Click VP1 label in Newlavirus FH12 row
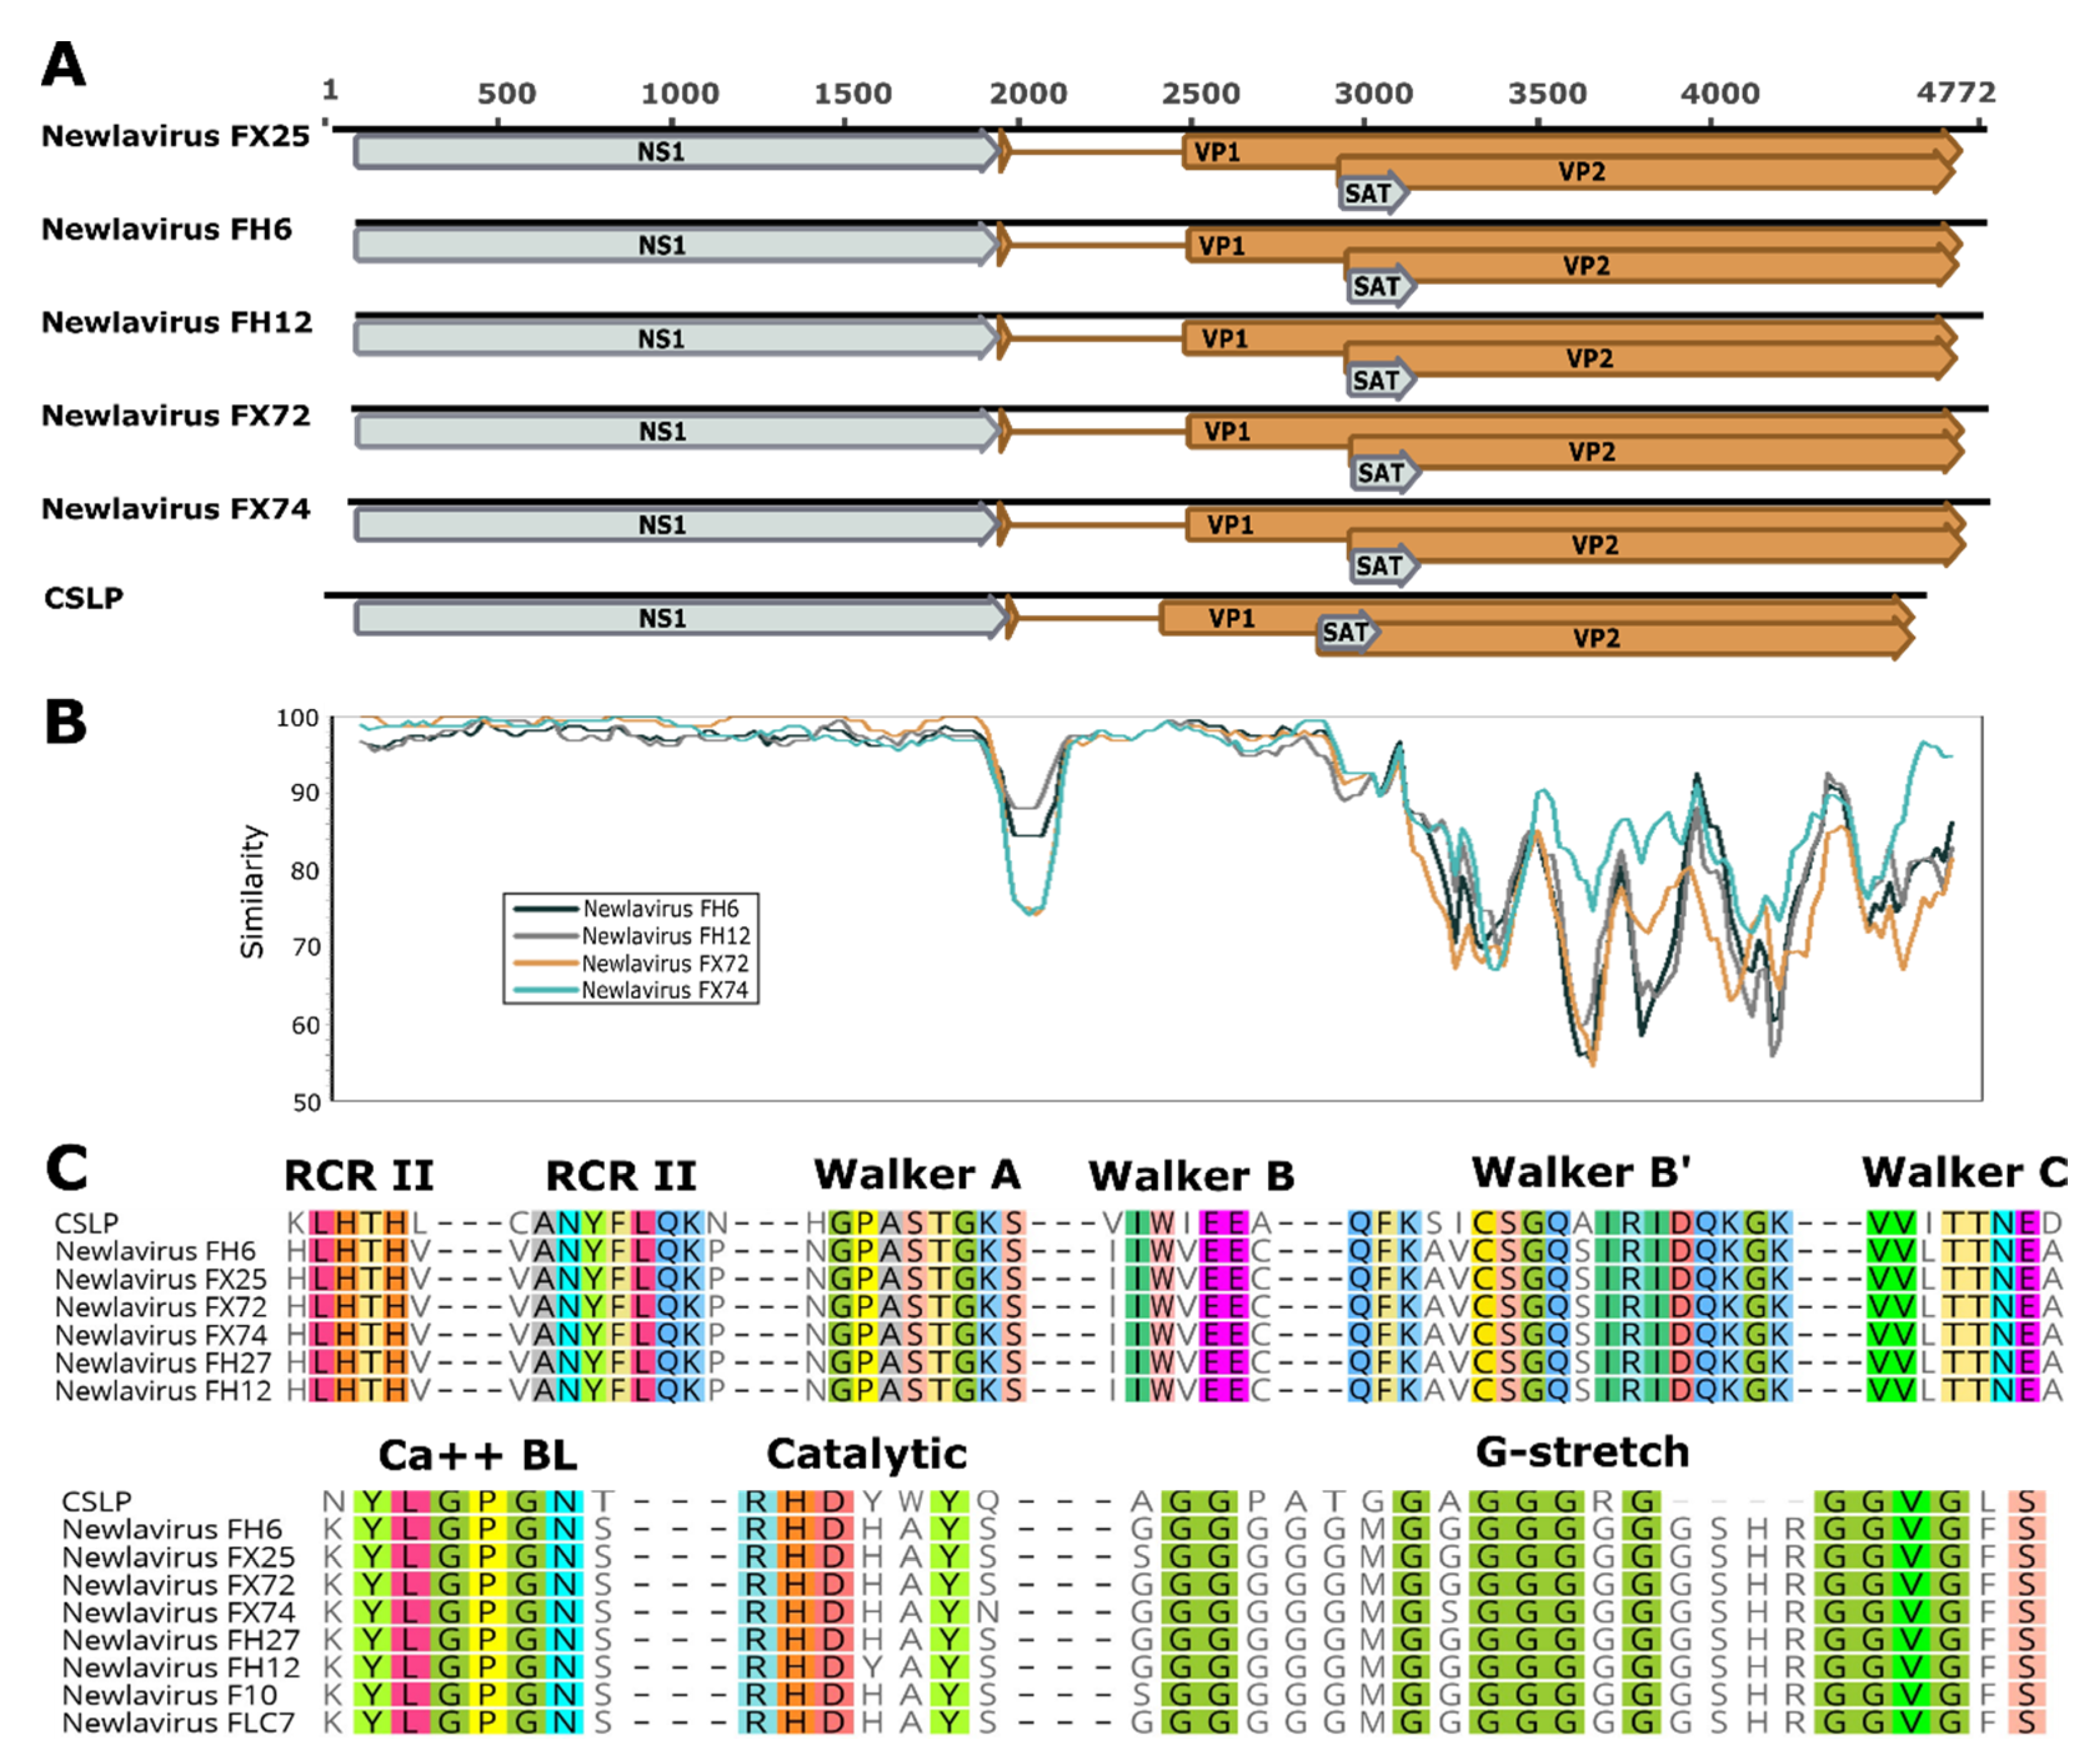 [1224, 339]
